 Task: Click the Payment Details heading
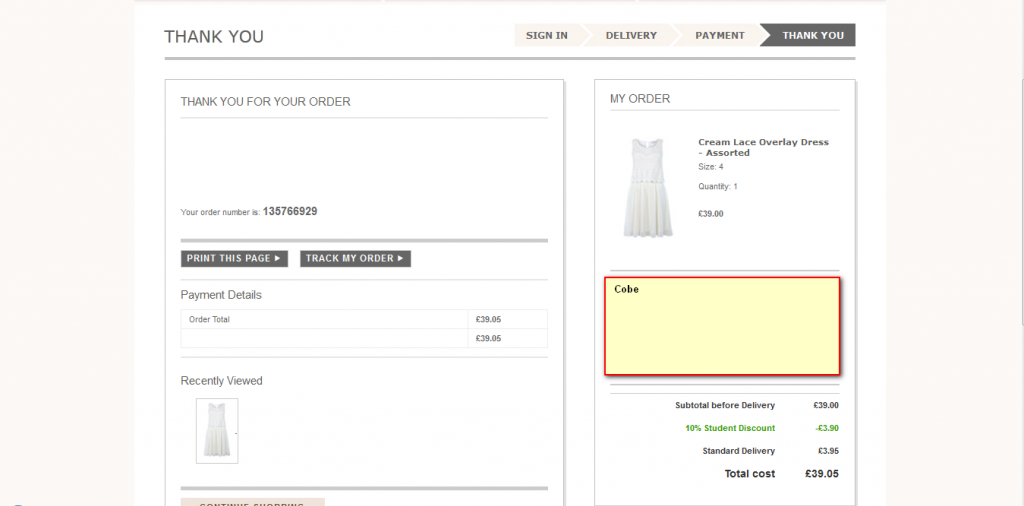point(221,295)
